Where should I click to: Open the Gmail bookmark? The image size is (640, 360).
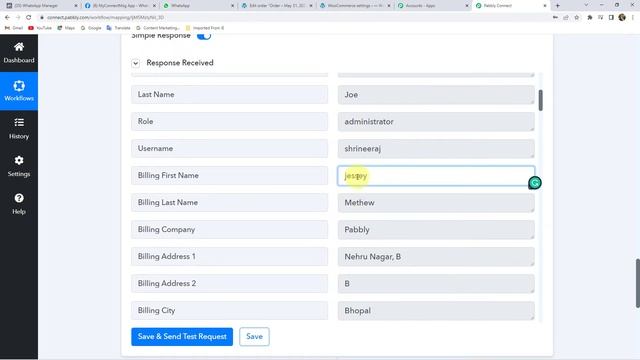(14, 28)
